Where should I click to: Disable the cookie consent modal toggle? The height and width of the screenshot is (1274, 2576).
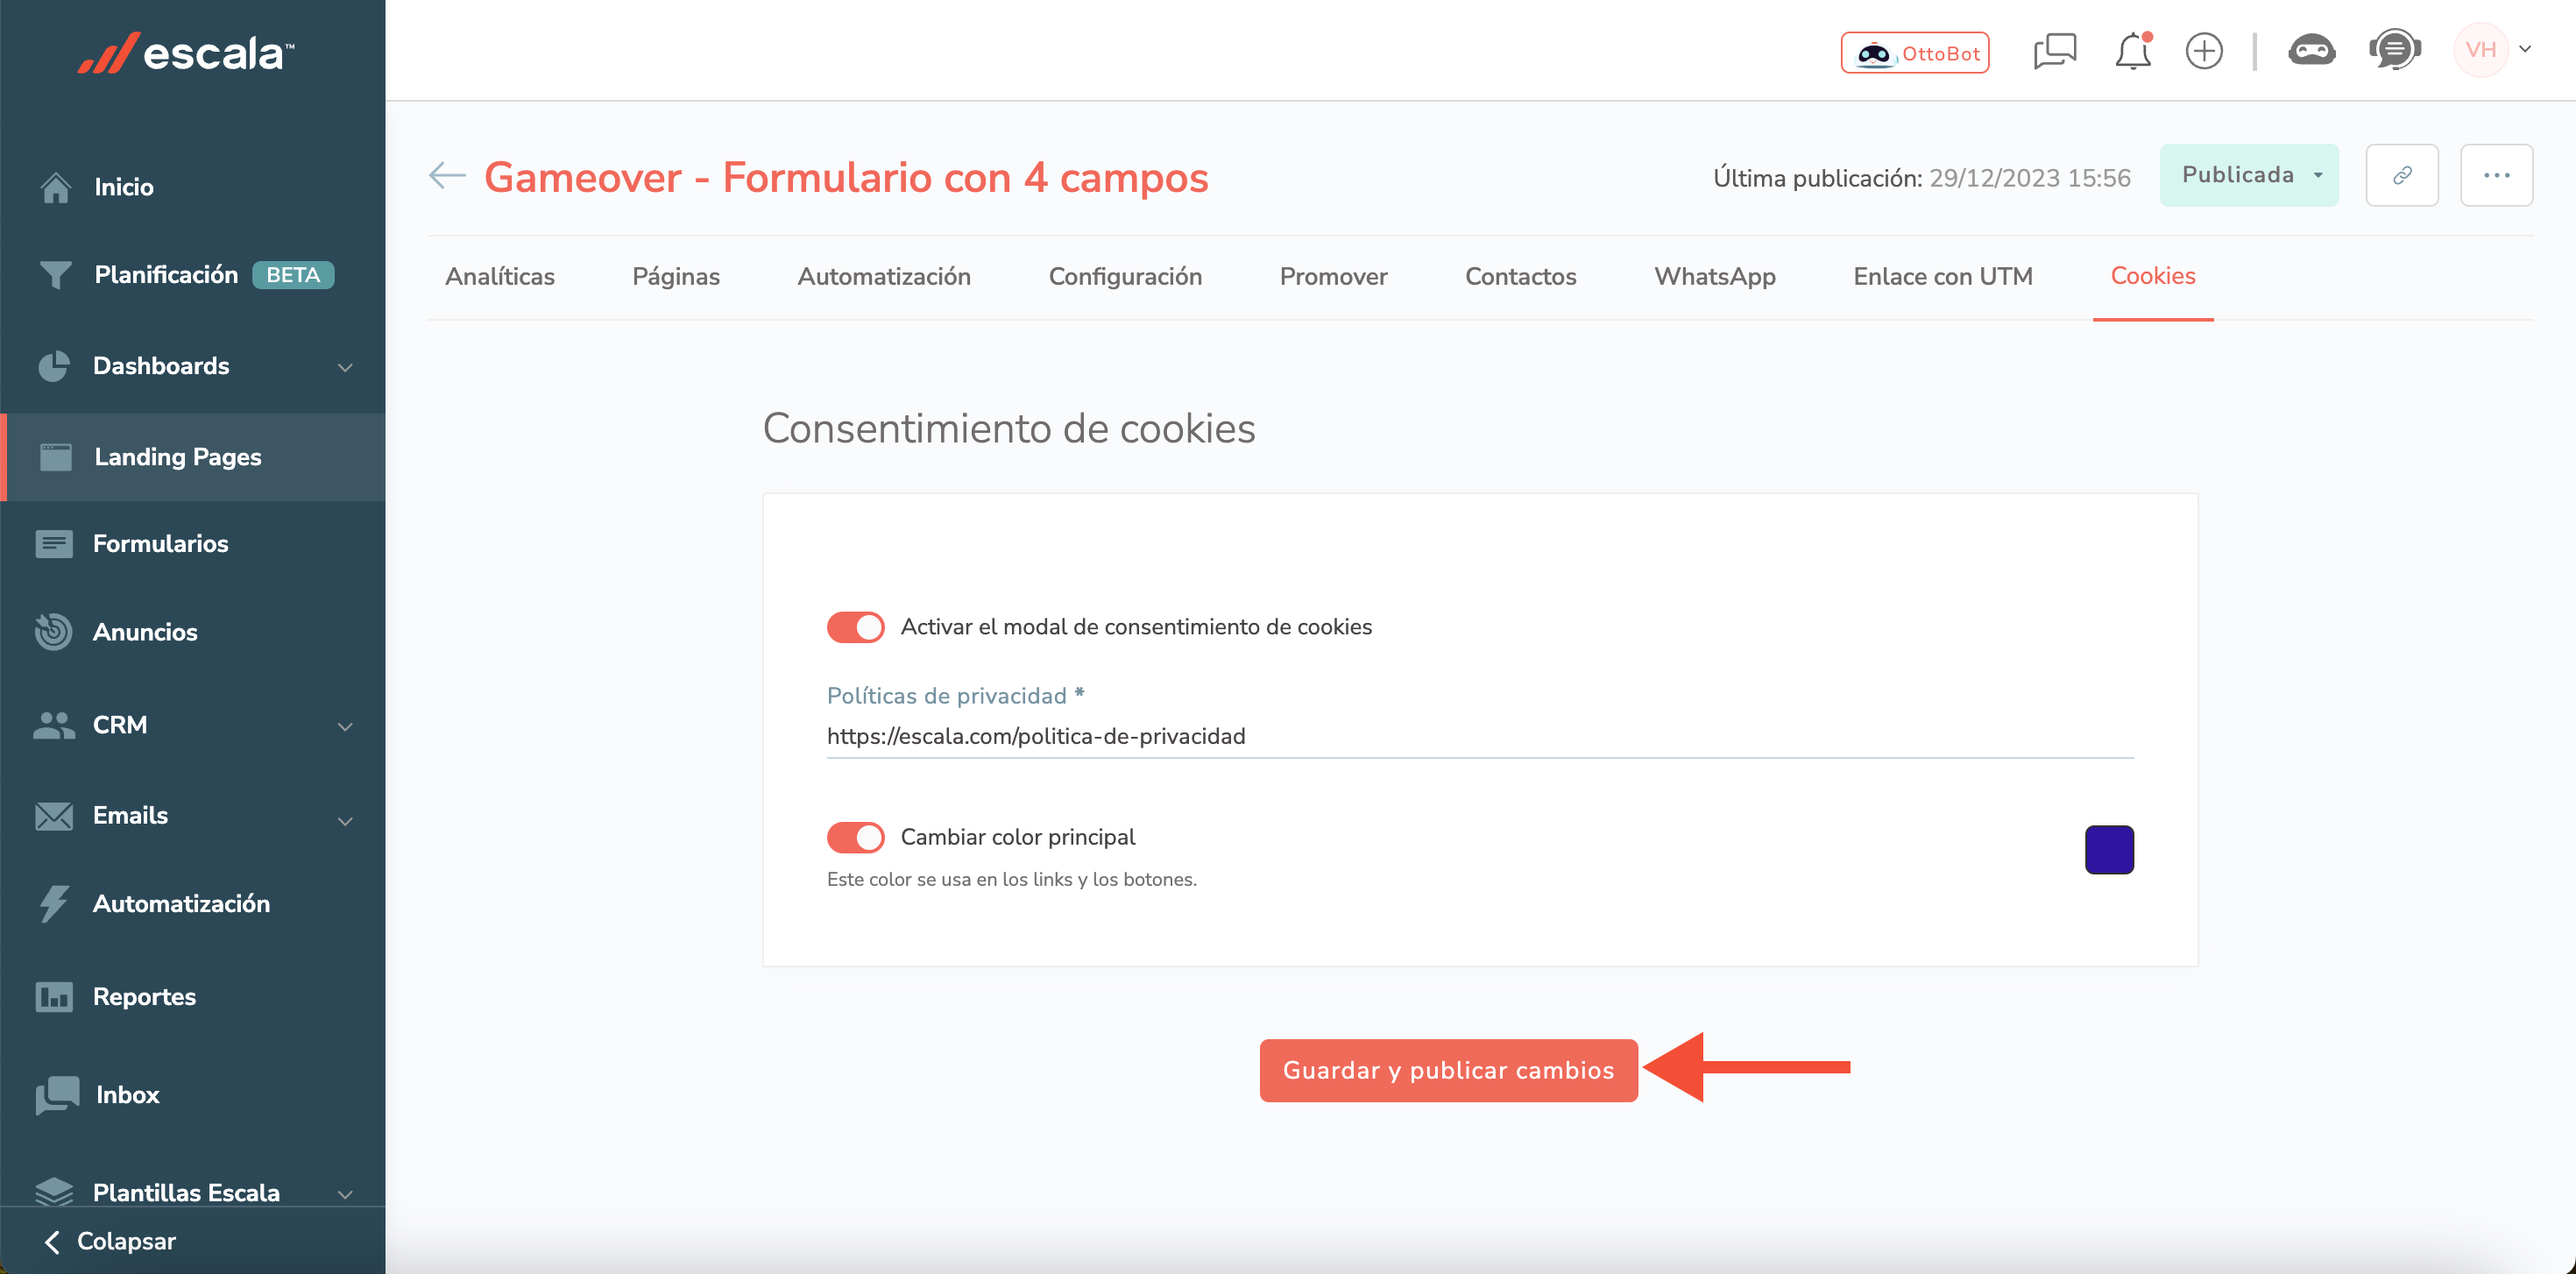pyautogui.click(x=855, y=627)
